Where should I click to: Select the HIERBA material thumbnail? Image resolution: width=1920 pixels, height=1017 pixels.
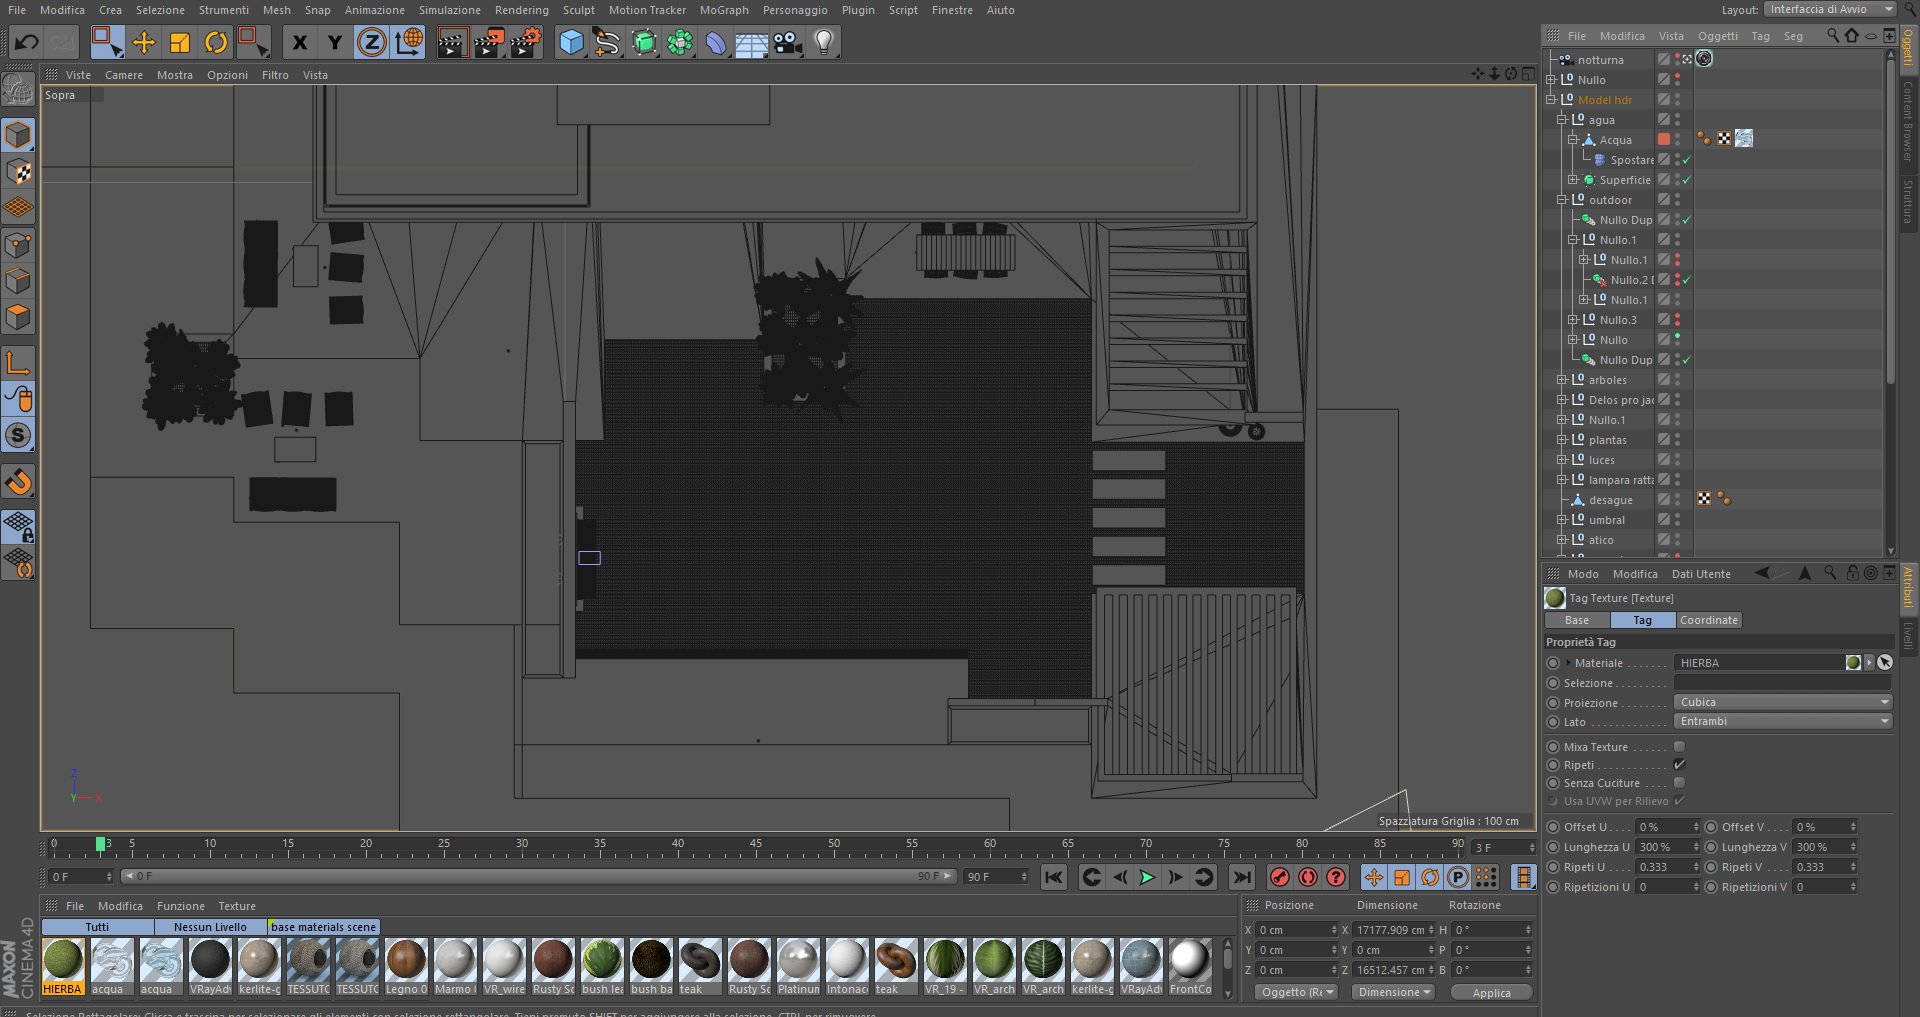[x=62, y=966]
